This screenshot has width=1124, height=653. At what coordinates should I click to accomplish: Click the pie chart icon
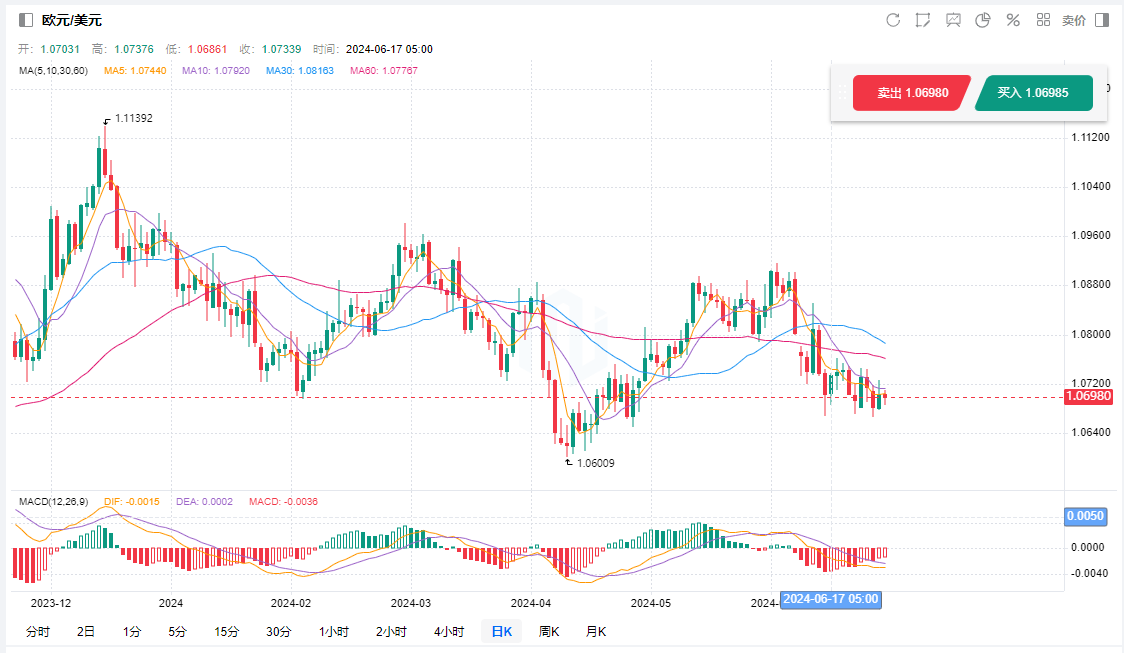(983, 20)
